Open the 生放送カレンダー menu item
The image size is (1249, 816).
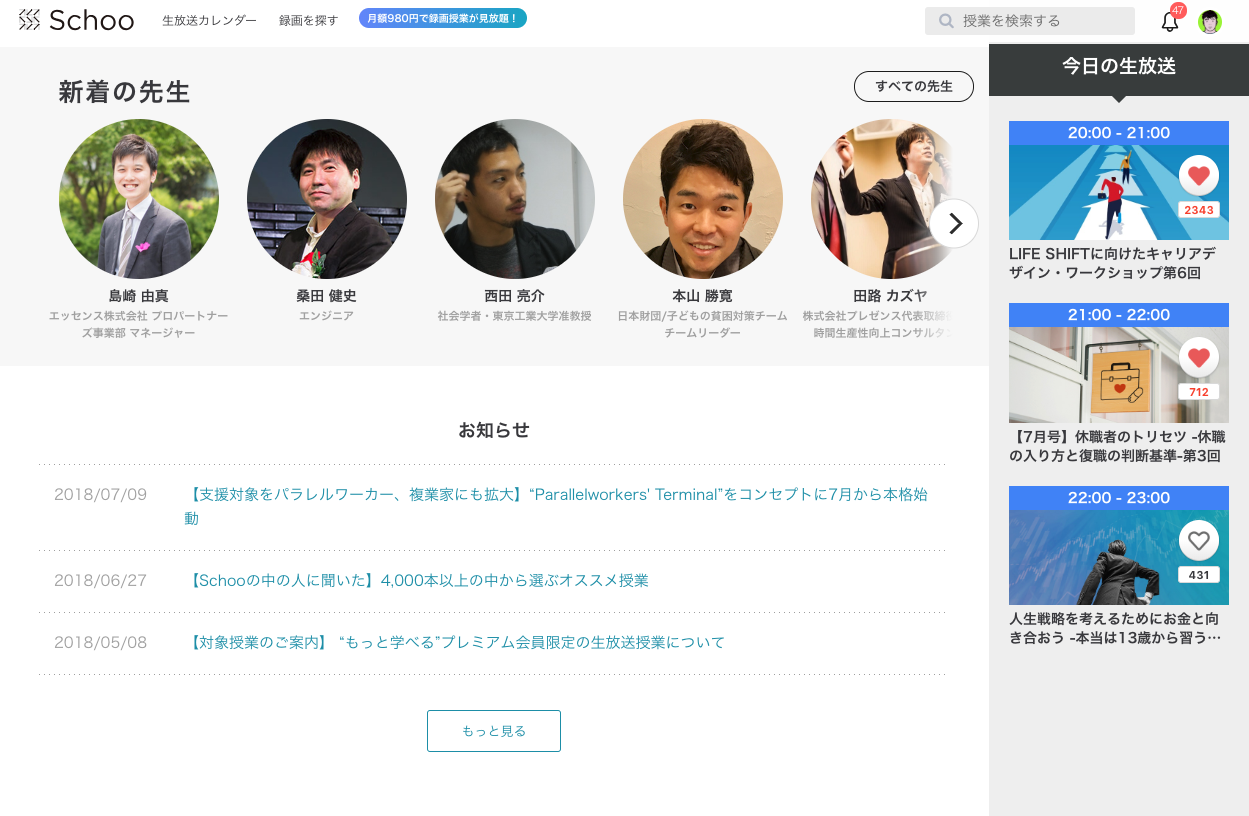pyautogui.click(x=209, y=20)
